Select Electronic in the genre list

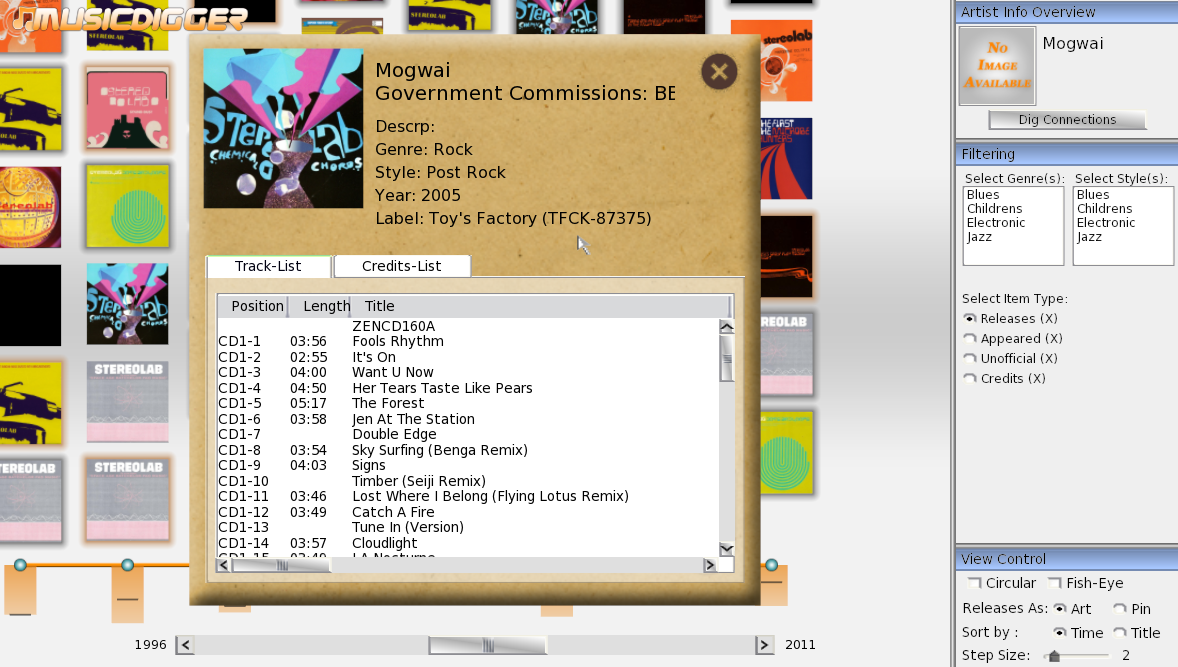click(x=996, y=223)
